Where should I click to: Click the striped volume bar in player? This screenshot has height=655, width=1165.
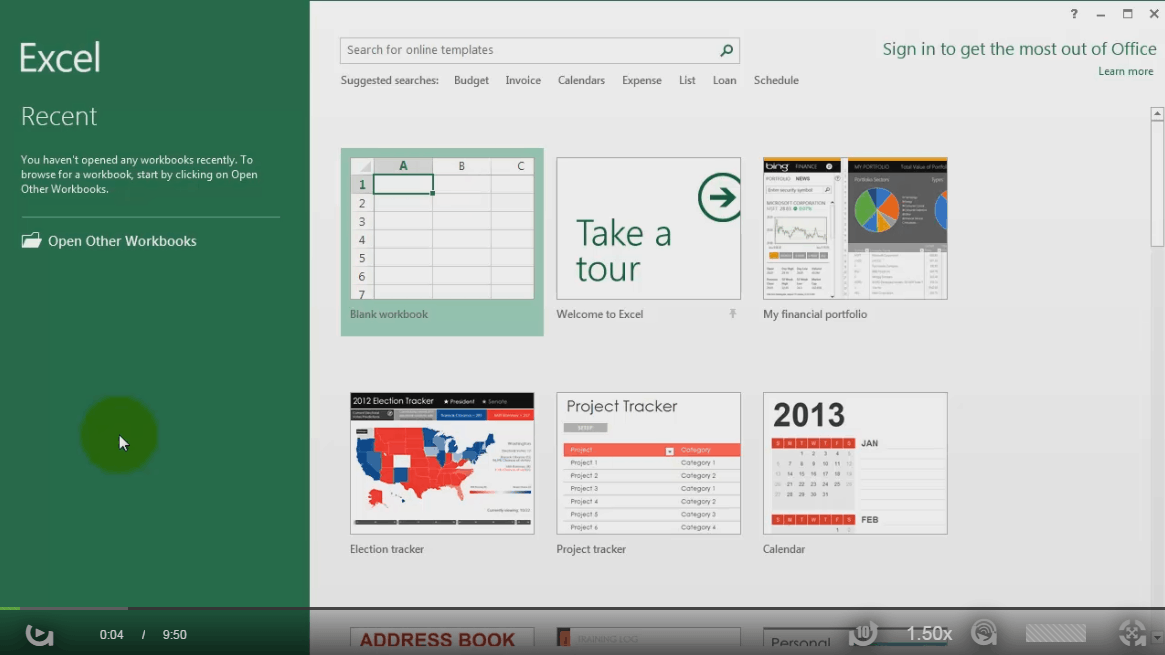[x=1056, y=633]
